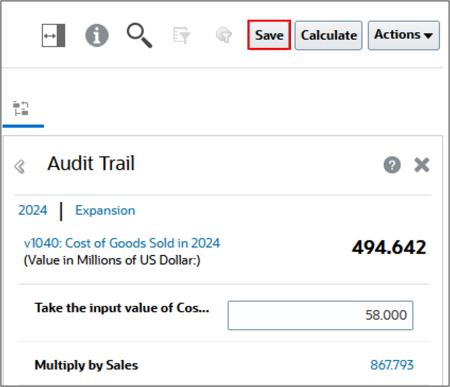
Task: Close the Audit Trail panel
Action: coord(422,165)
